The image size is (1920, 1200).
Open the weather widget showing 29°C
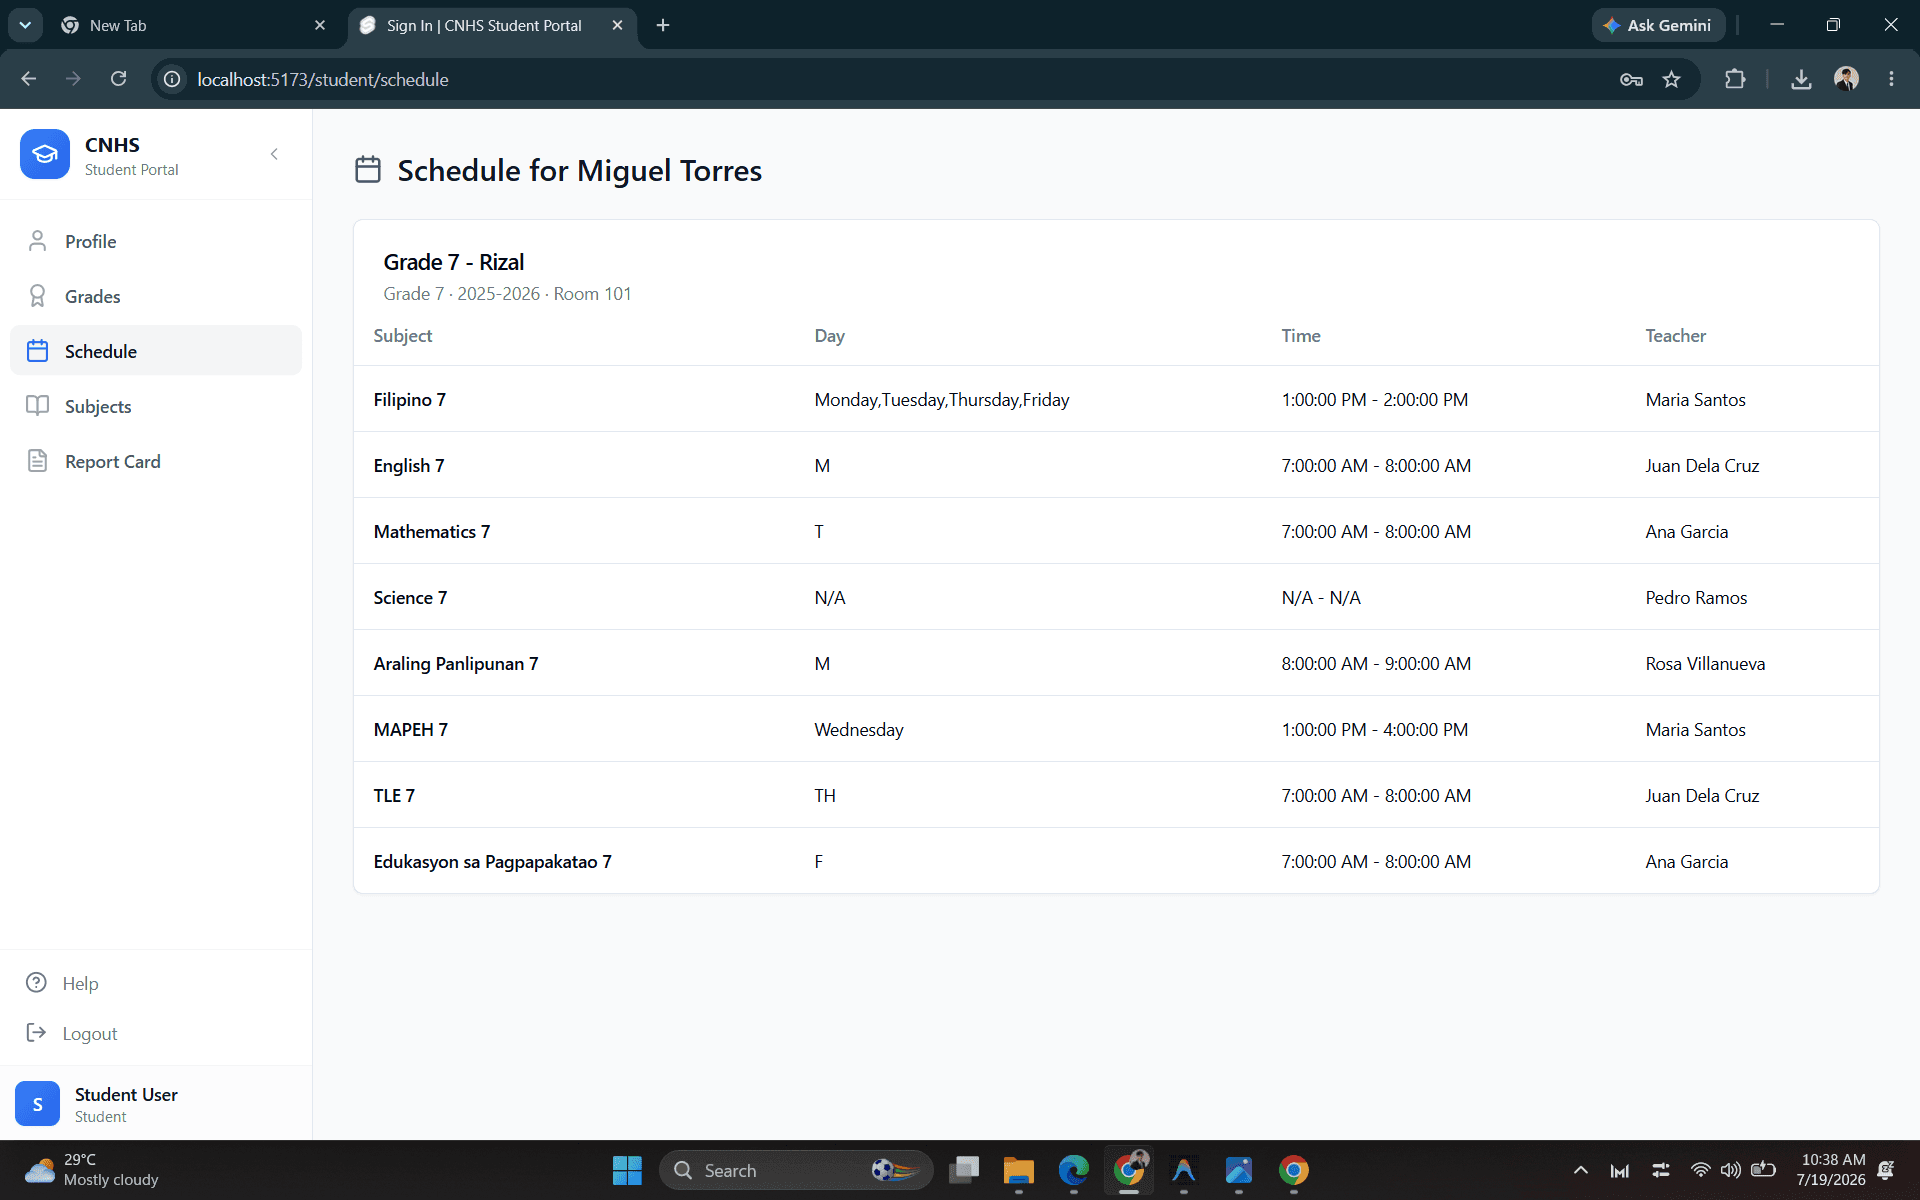92,1170
